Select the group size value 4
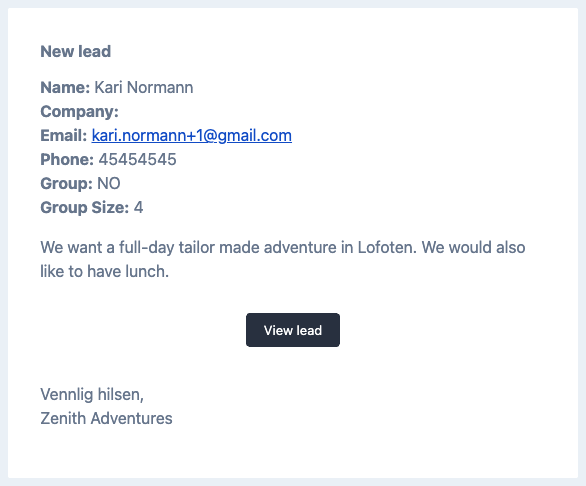 (138, 207)
